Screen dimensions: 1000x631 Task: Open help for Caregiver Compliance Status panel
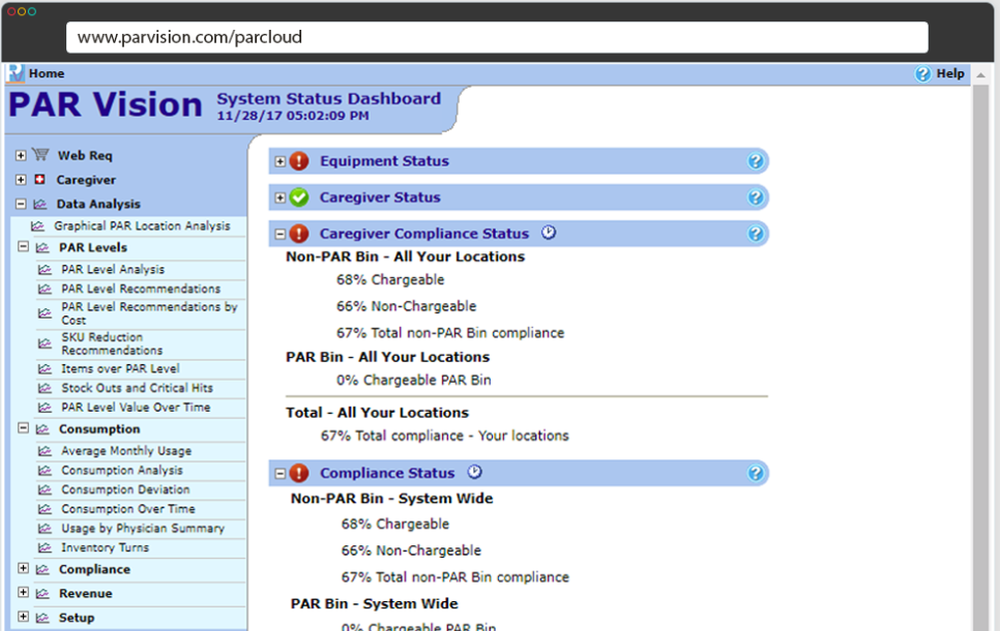[x=755, y=234]
